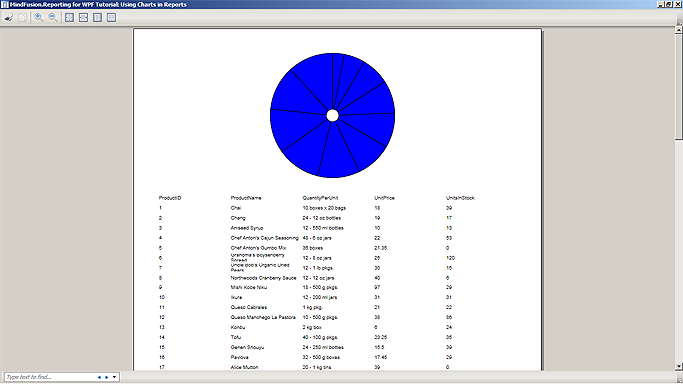Switch to single page view icon
This screenshot has height=384, width=683.
[x=97, y=17]
